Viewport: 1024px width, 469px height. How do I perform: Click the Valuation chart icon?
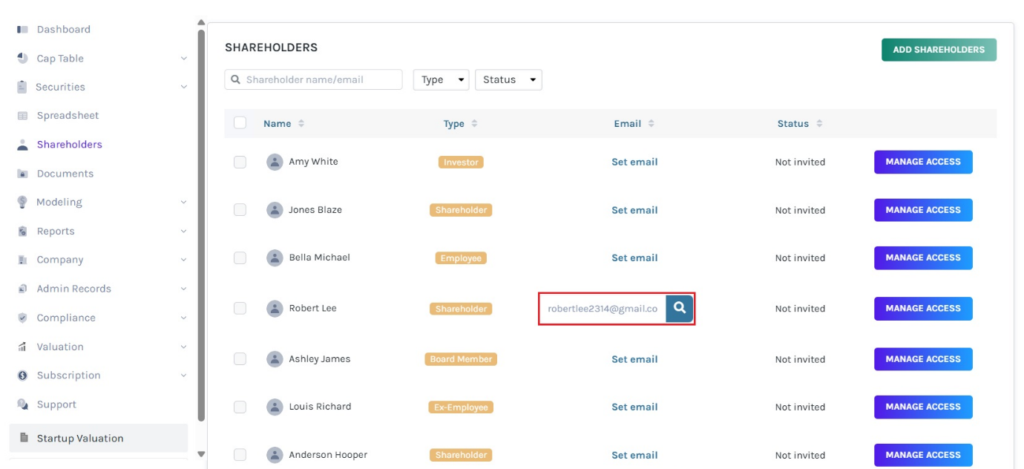click(x=23, y=346)
